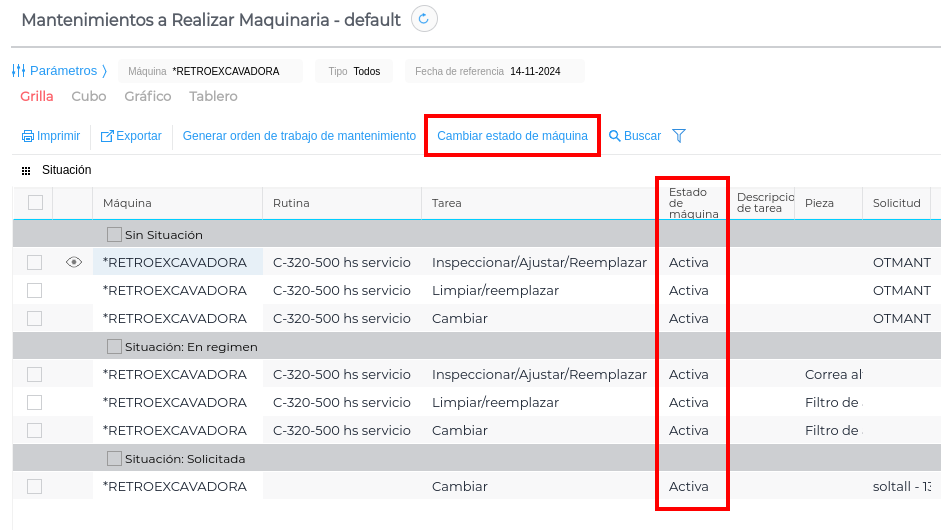Click the Situación grouping grid icon

26,171
